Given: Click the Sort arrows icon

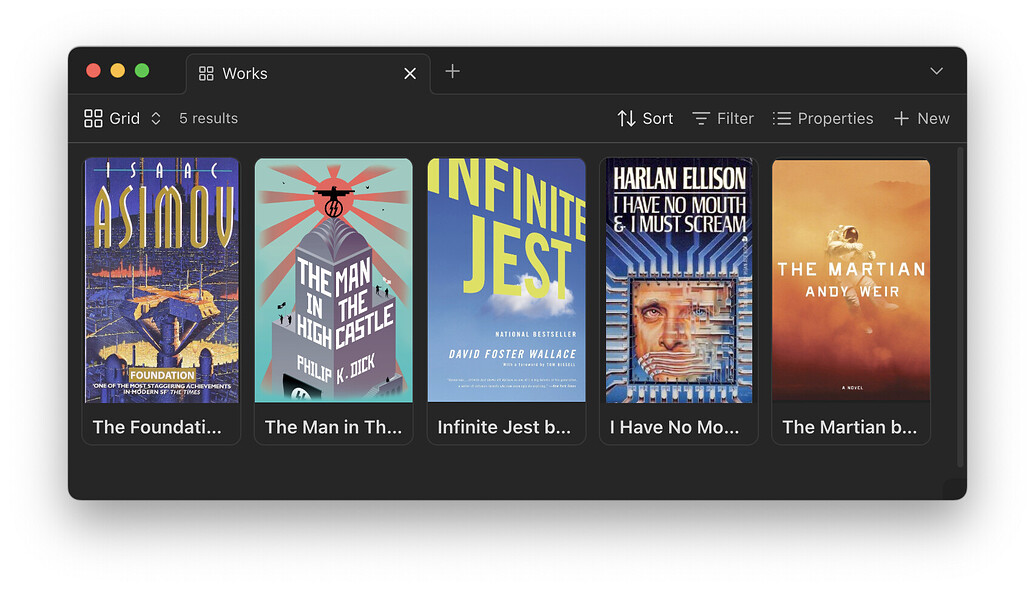Looking at the screenshot, I should [626, 118].
